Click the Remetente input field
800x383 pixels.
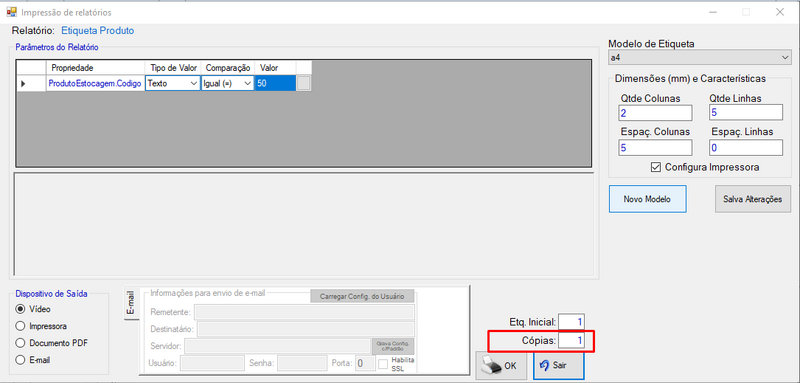[305, 312]
